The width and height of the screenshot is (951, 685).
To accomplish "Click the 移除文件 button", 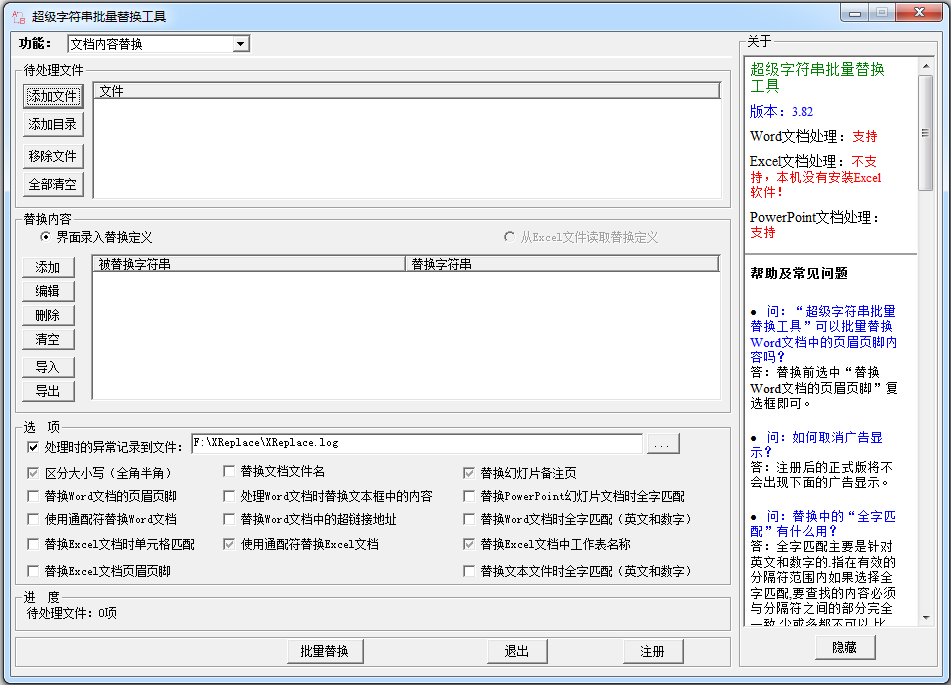I will click(x=53, y=156).
